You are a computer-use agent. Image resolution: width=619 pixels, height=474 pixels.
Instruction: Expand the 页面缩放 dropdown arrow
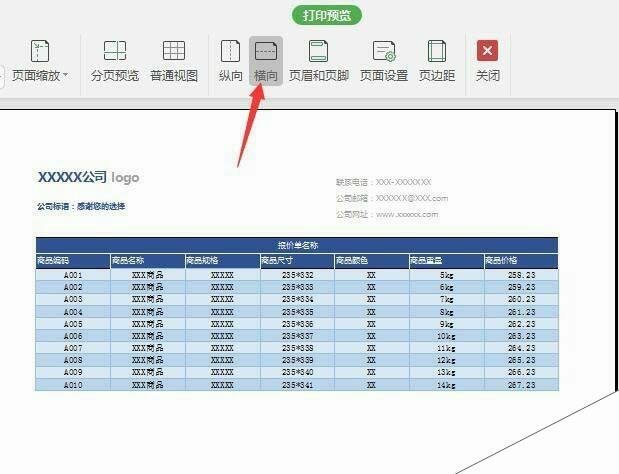pyautogui.click(x=66, y=74)
